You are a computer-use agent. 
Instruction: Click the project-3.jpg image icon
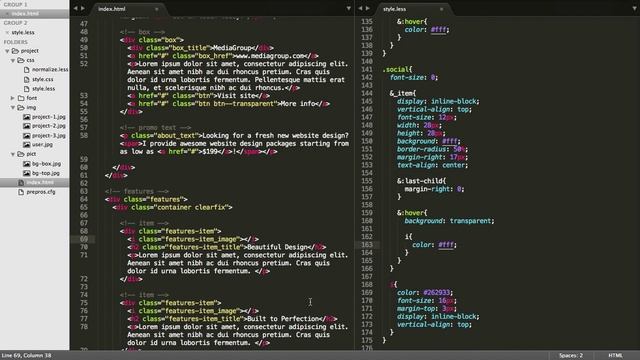click(x=27, y=136)
